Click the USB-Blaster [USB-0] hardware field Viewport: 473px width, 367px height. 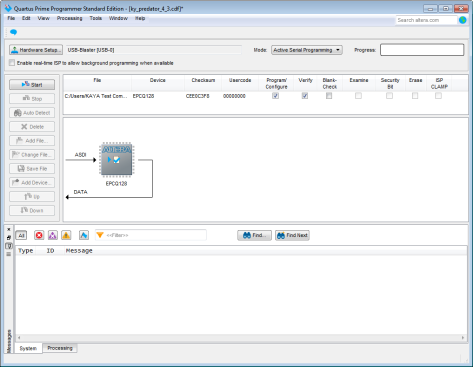pos(154,50)
